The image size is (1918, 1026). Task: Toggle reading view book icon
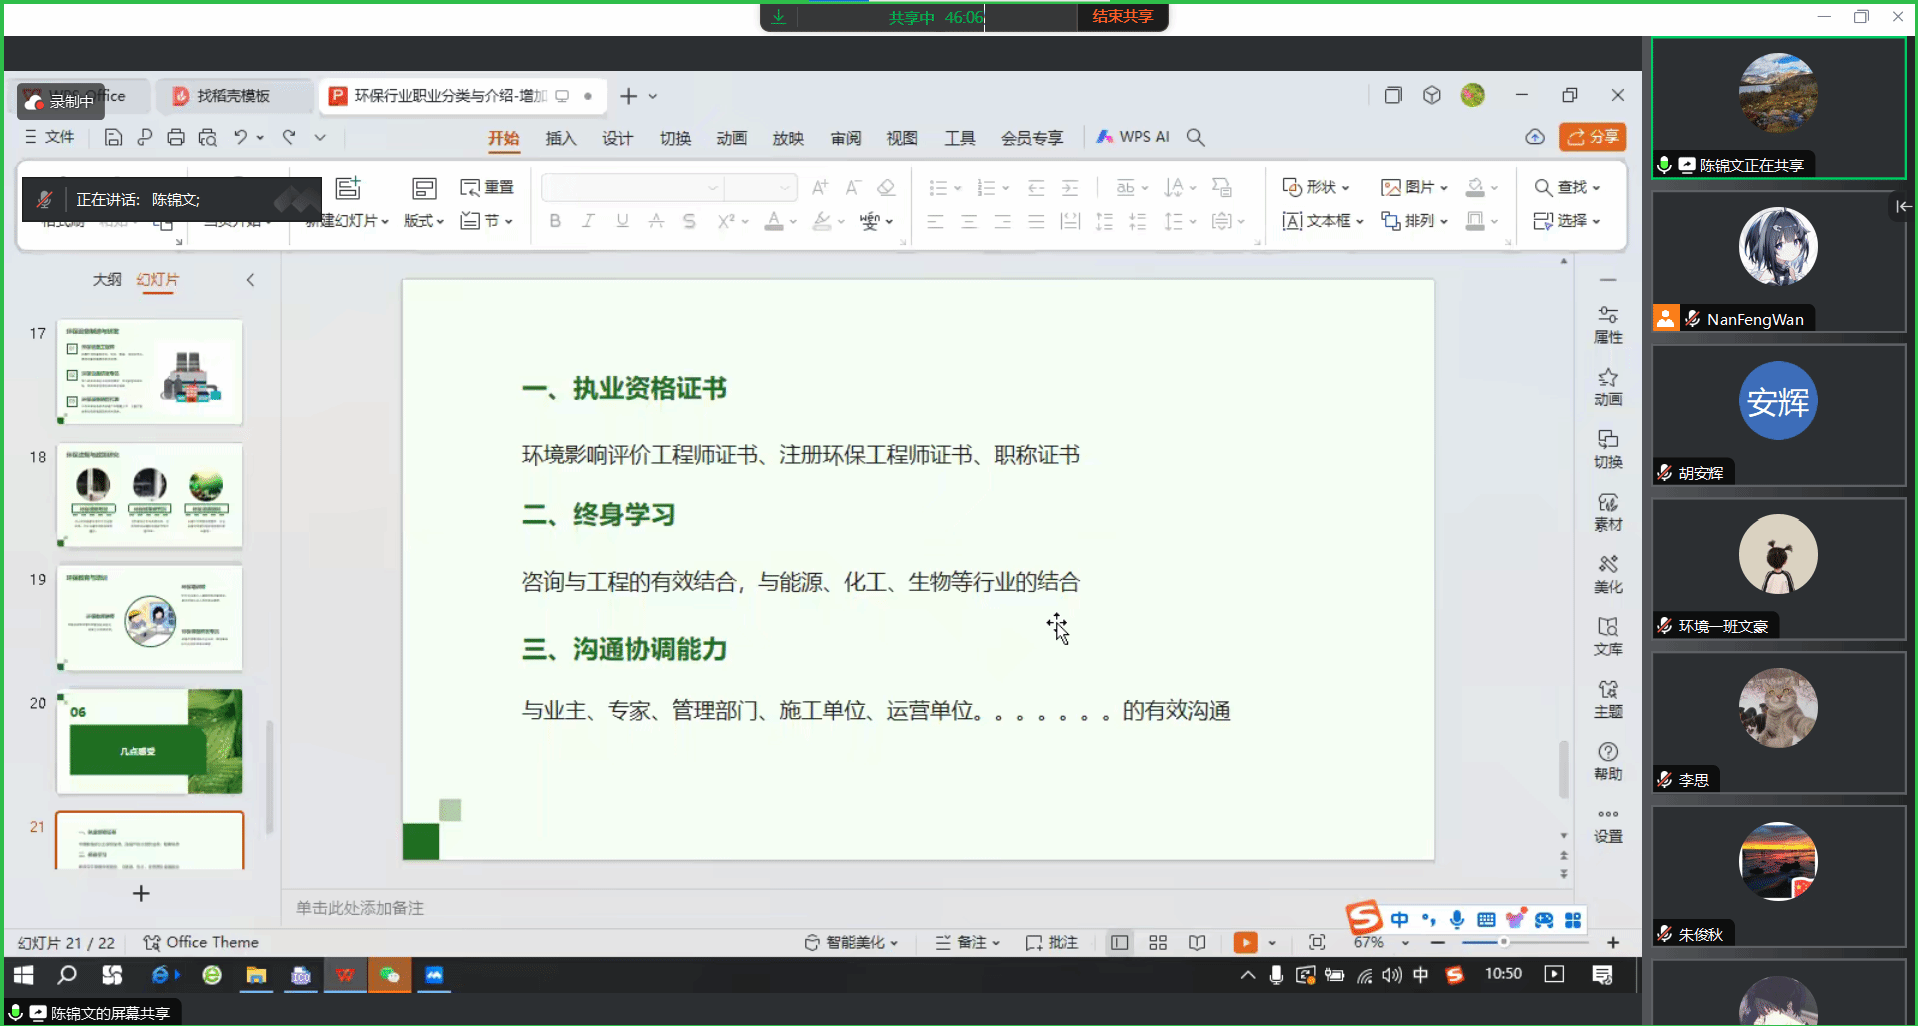(1197, 942)
